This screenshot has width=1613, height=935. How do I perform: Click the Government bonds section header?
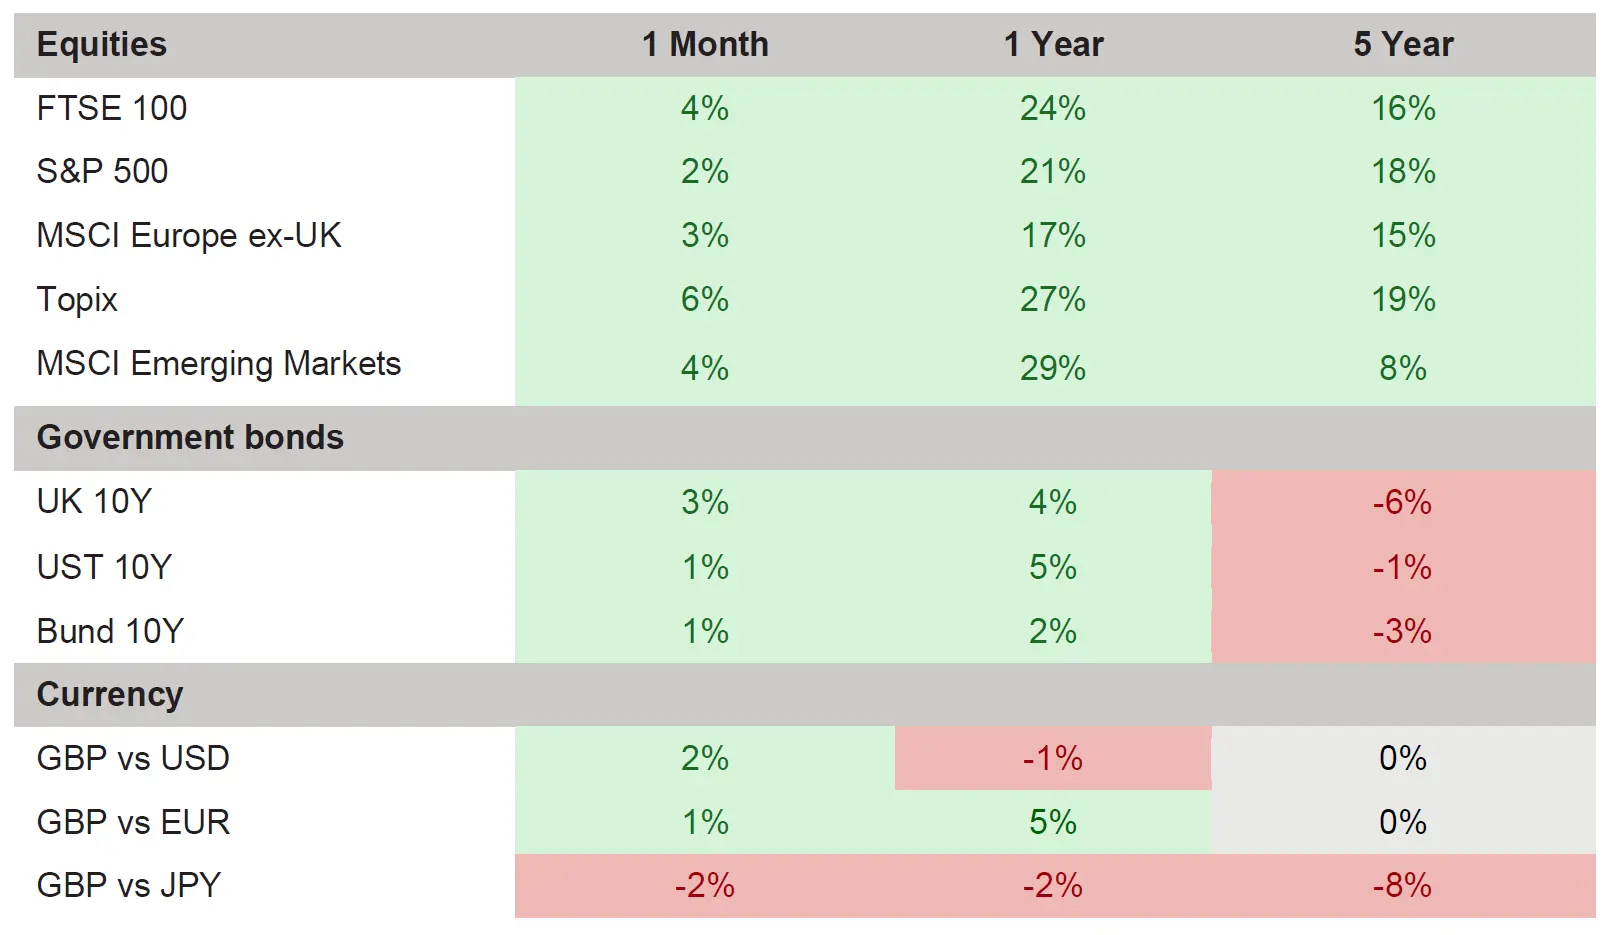coord(190,437)
